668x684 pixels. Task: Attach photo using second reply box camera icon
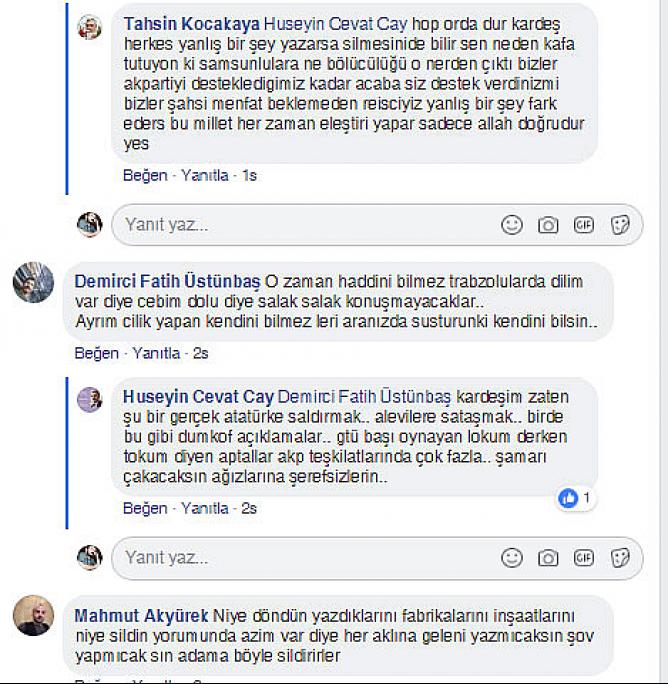[x=548, y=557]
